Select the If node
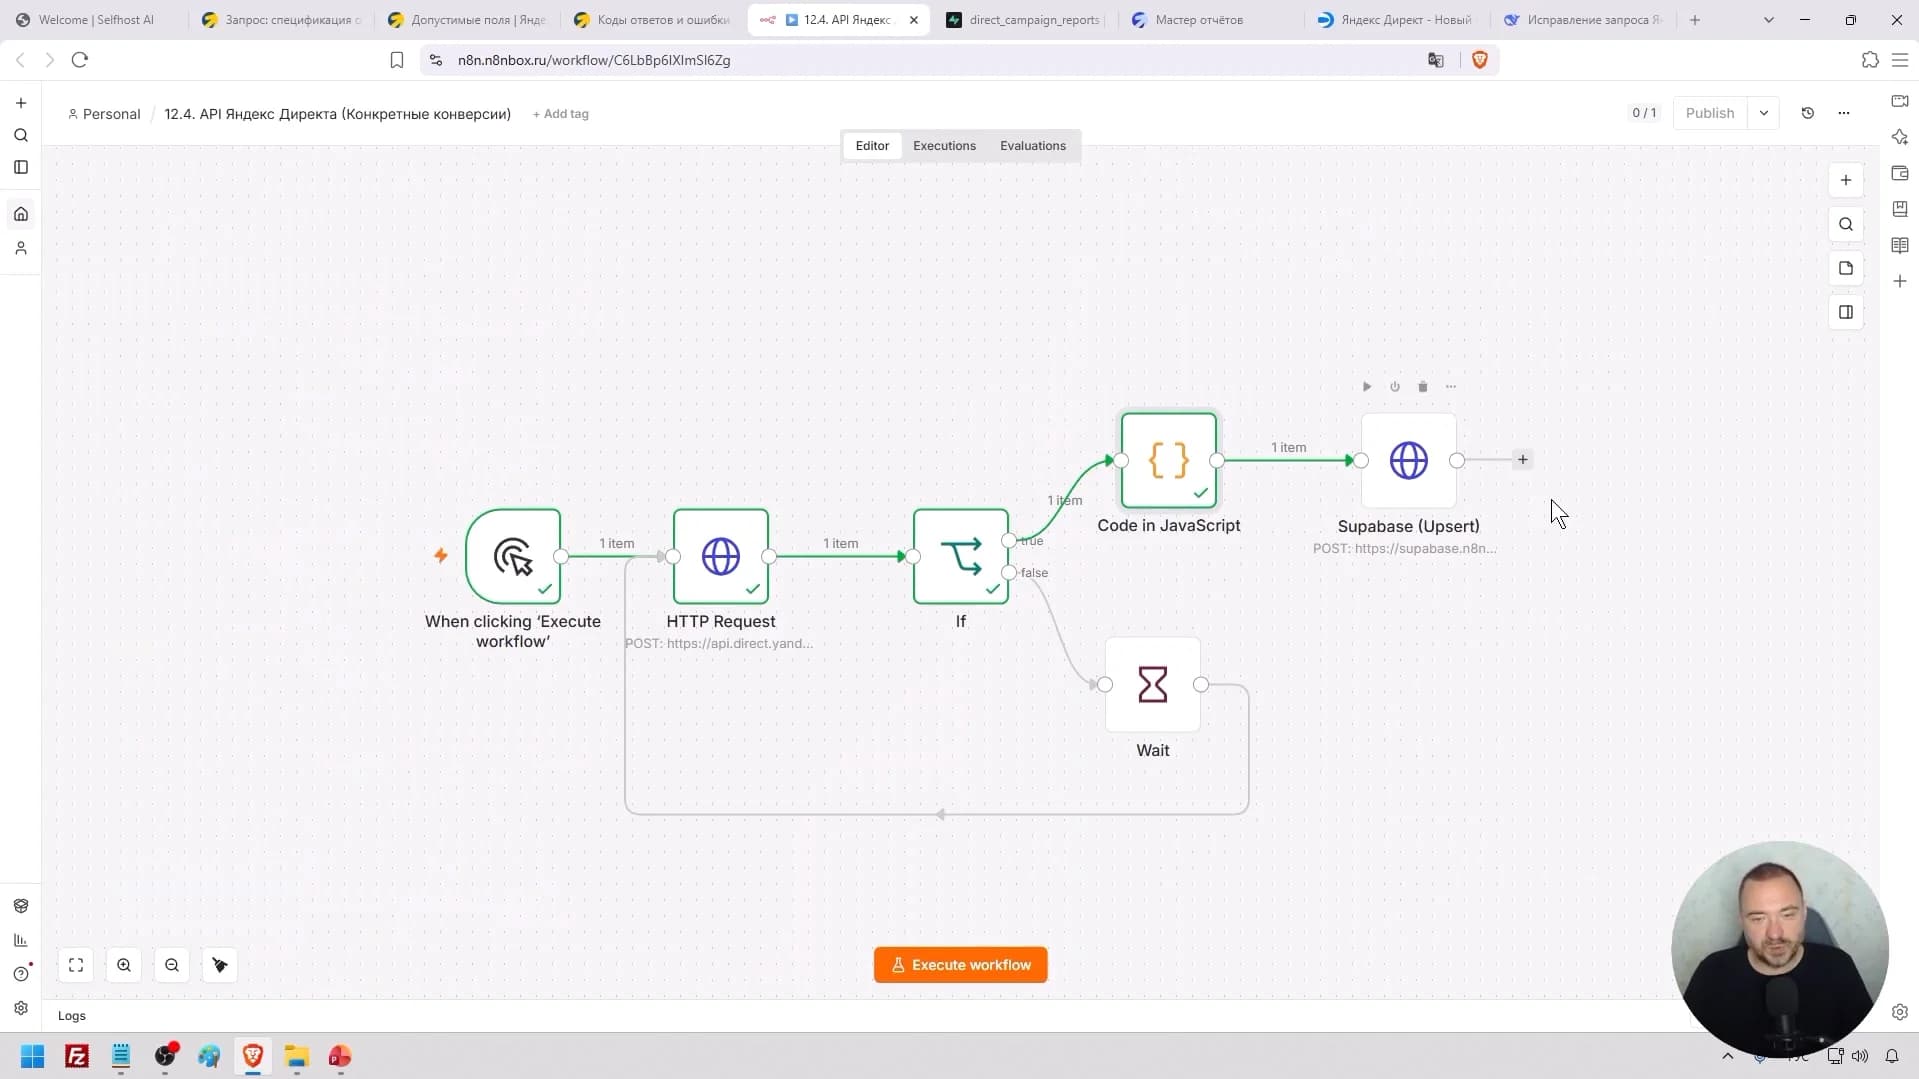The height and width of the screenshot is (1079, 1919). (961, 557)
